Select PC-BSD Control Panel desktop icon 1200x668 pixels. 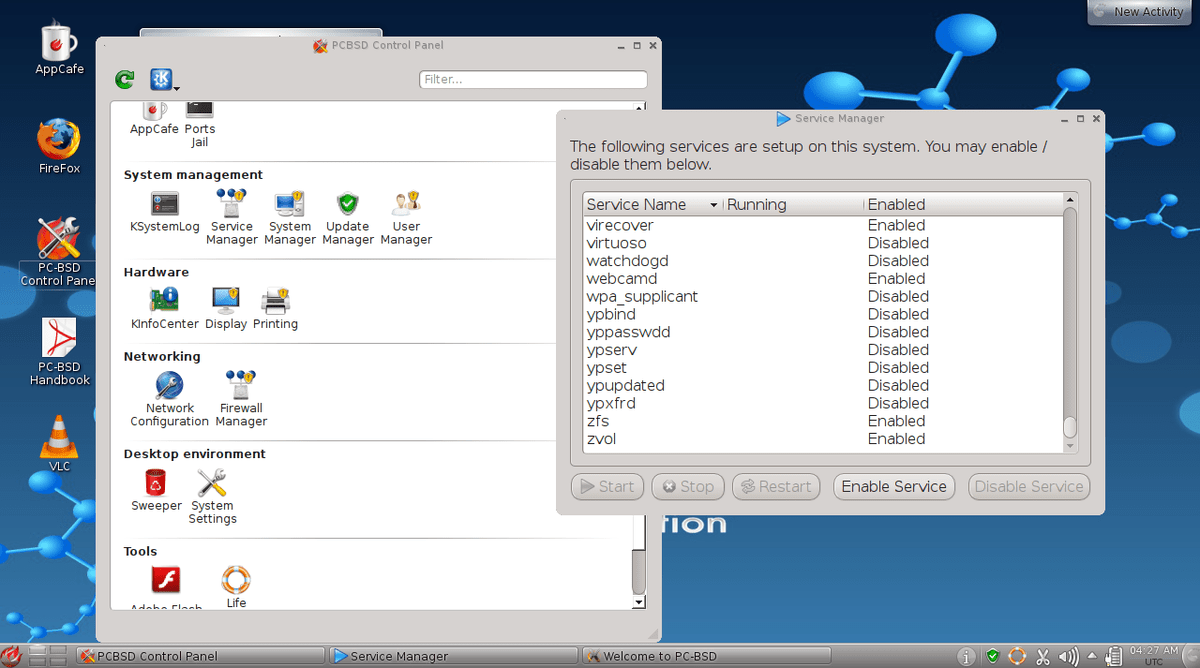59,252
